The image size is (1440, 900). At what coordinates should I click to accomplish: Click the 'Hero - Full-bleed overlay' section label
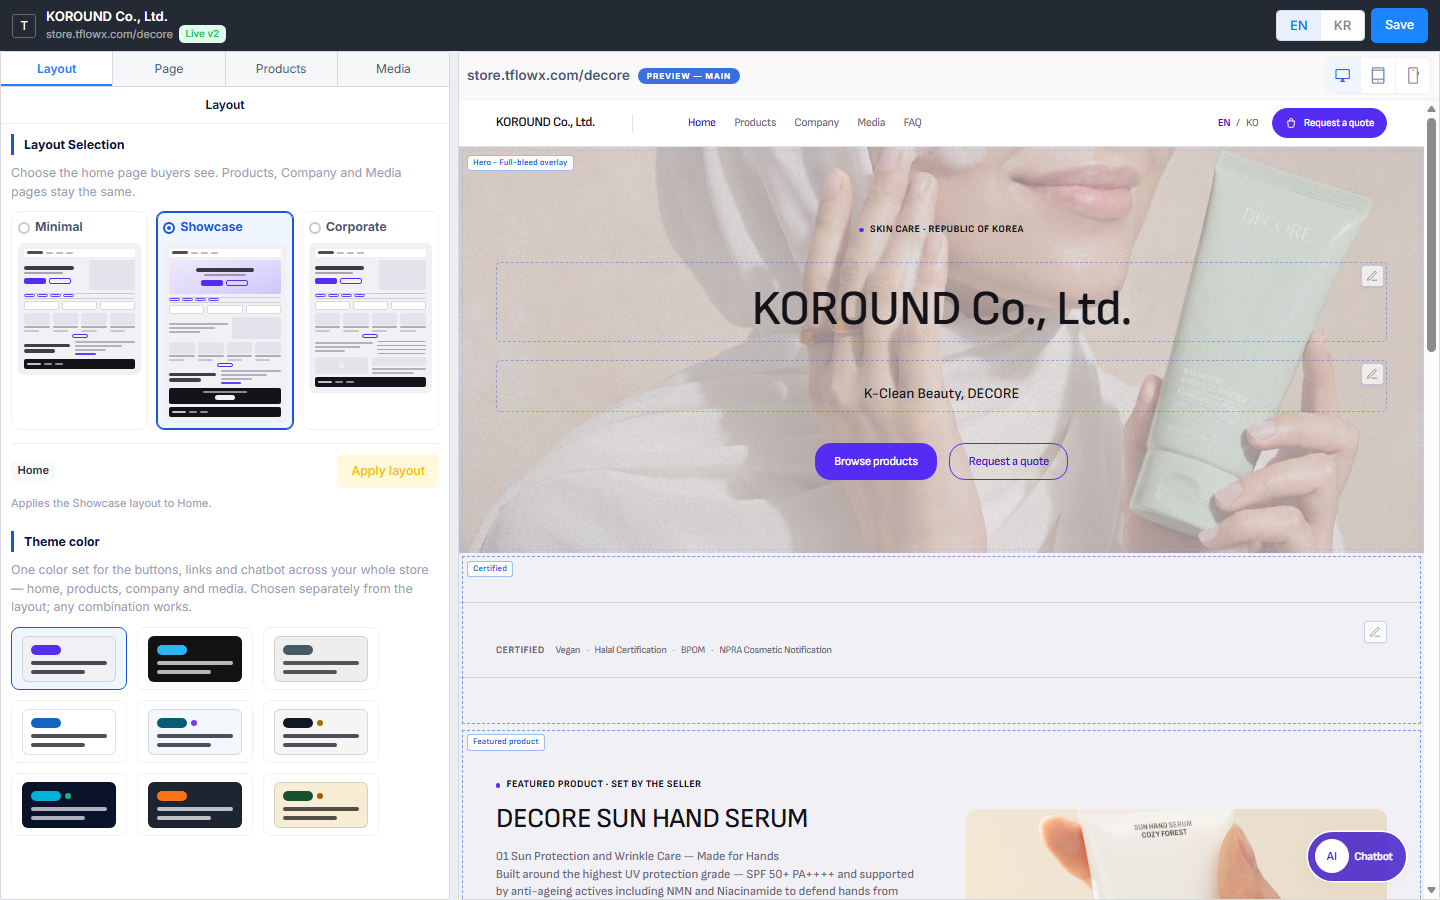point(520,163)
